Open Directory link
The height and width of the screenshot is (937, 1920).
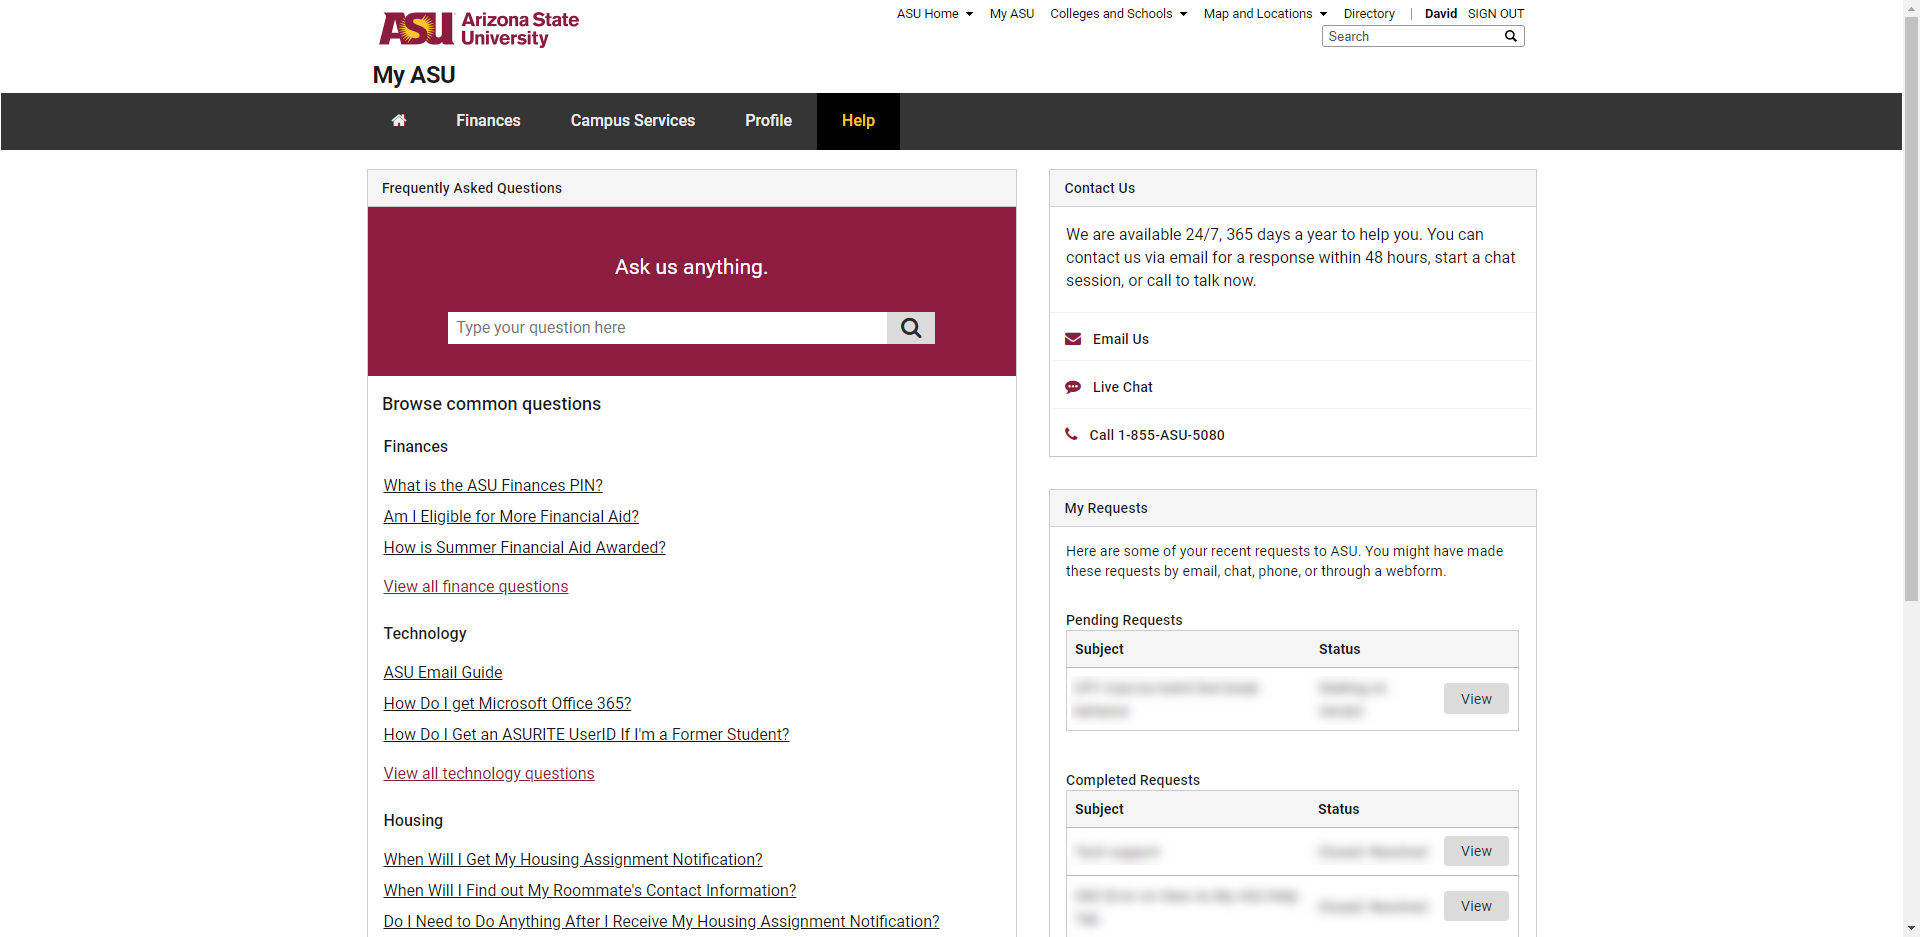tap(1369, 14)
